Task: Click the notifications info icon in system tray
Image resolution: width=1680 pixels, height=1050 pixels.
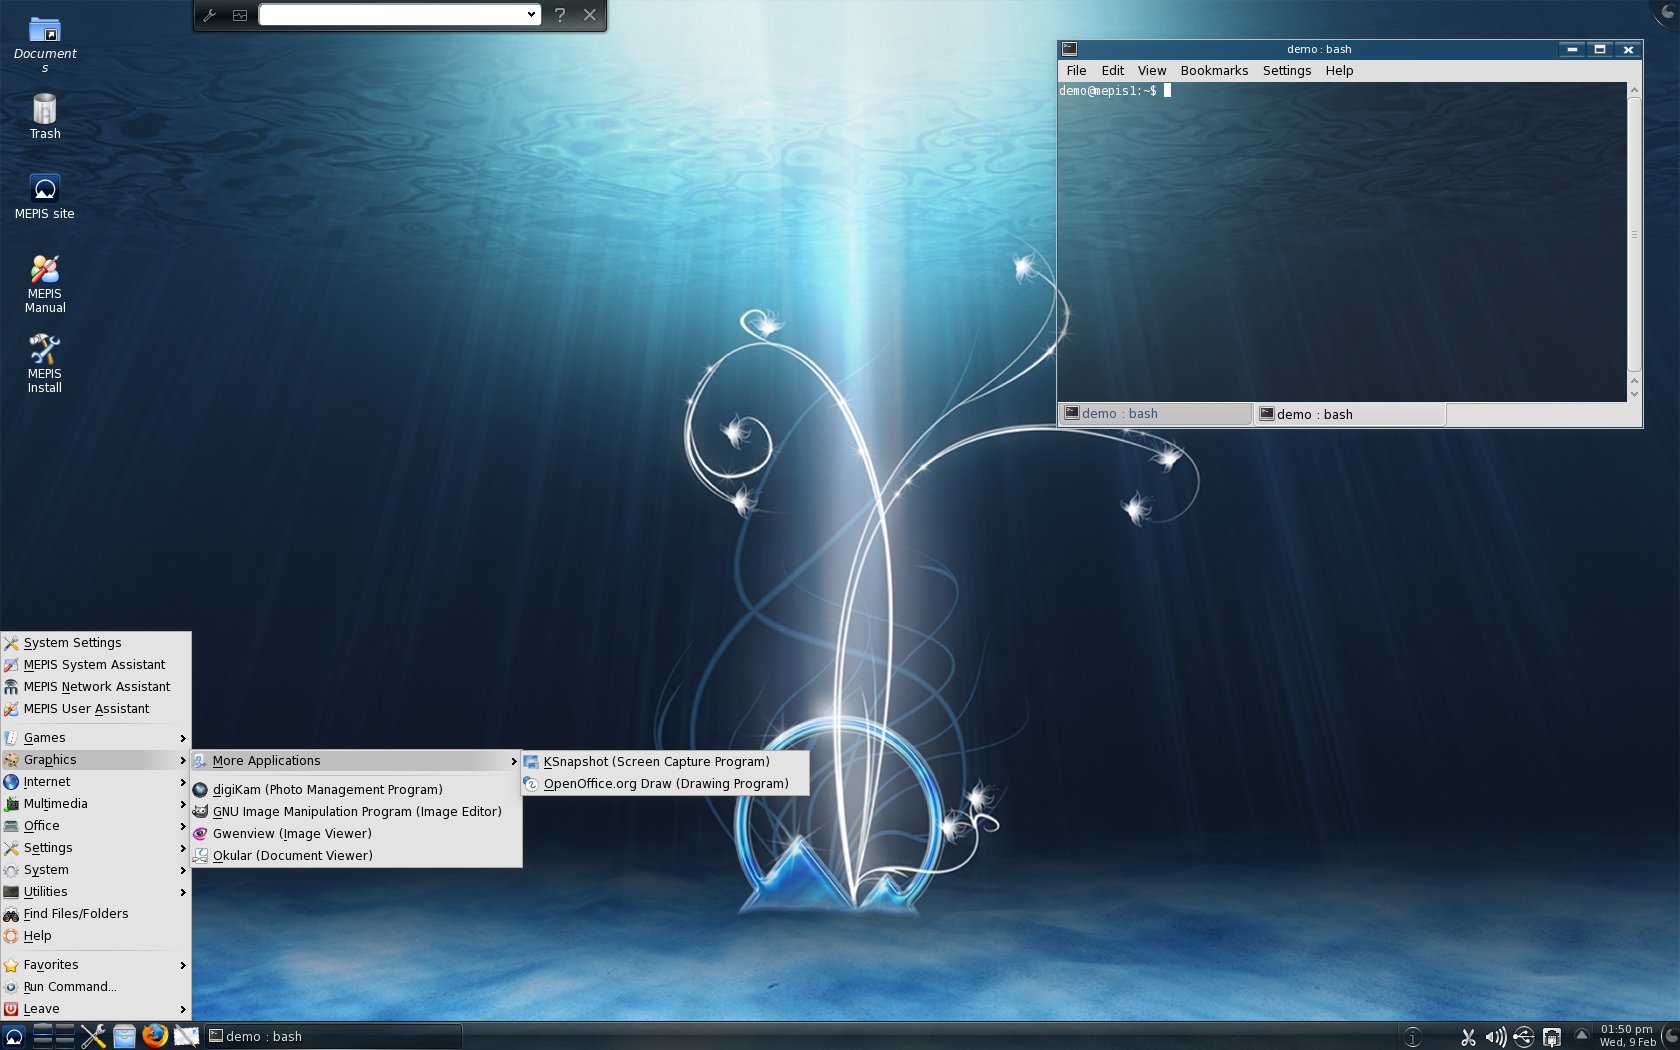Action: click(x=1413, y=1038)
